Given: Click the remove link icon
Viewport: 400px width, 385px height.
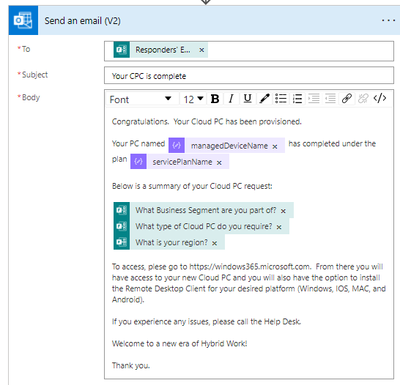Looking at the screenshot, I should [x=363, y=99].
